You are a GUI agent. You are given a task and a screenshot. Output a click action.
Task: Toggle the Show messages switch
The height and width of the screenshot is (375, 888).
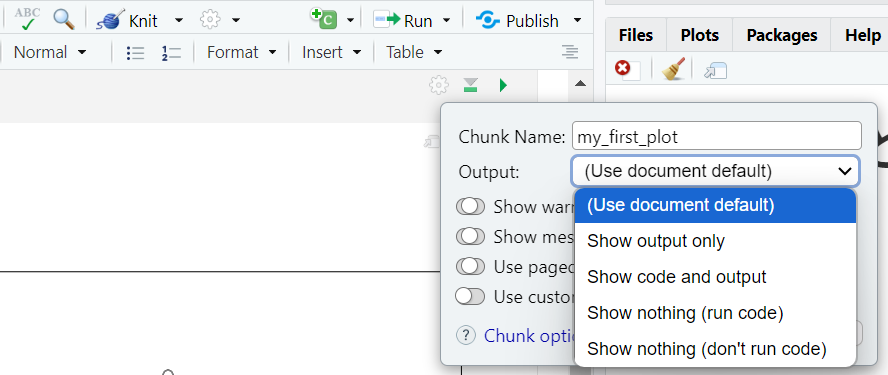tap(470, 236)
